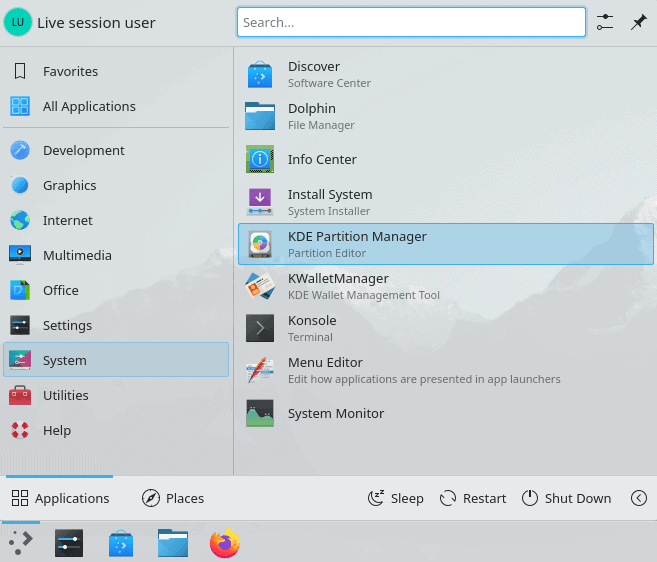Pin the launcher open with pin icon

[x=639, y=22]
